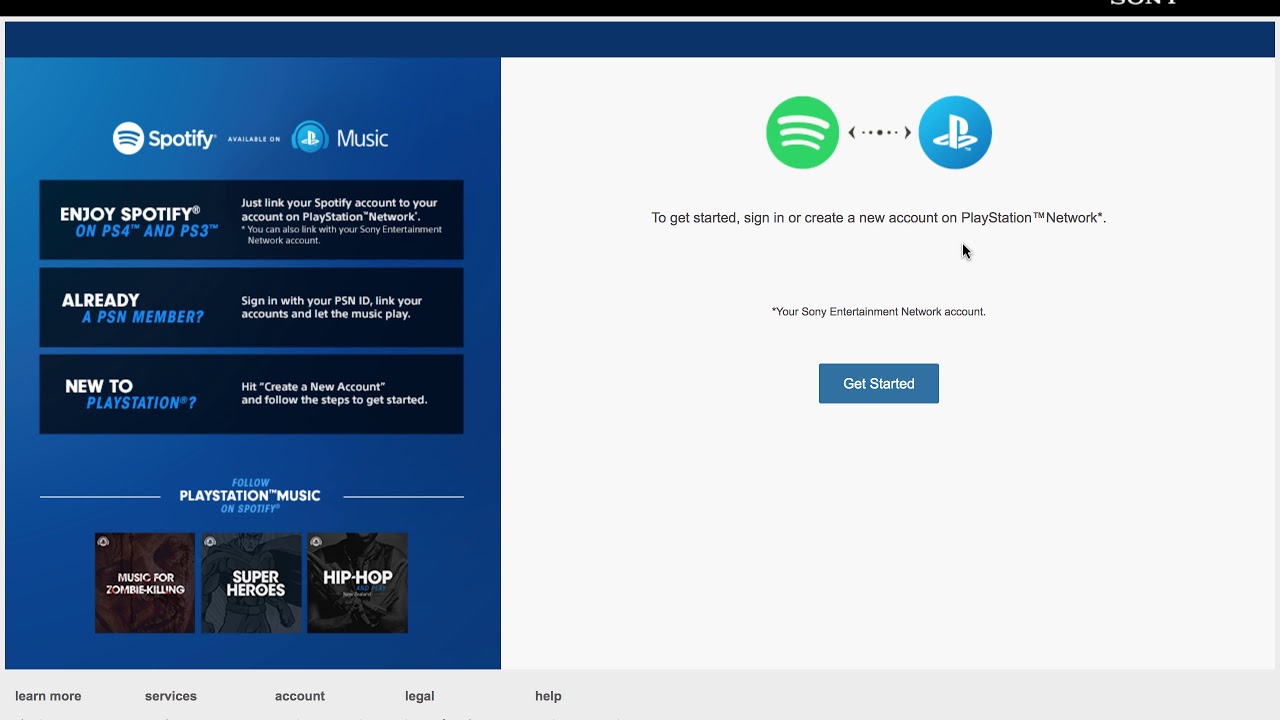Open the Hip-Hop playlist thumbnail

[x=357, y=583]
